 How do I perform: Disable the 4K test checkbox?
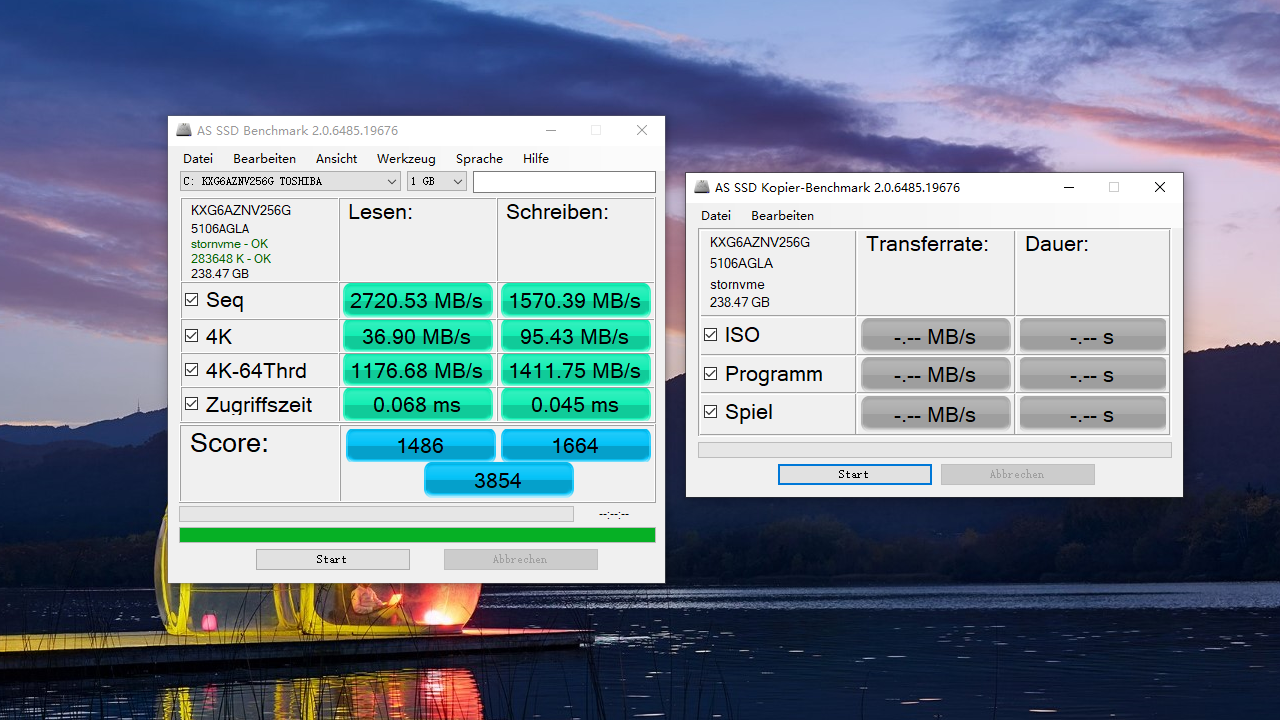pyautogui.click(x=190, y=336)
